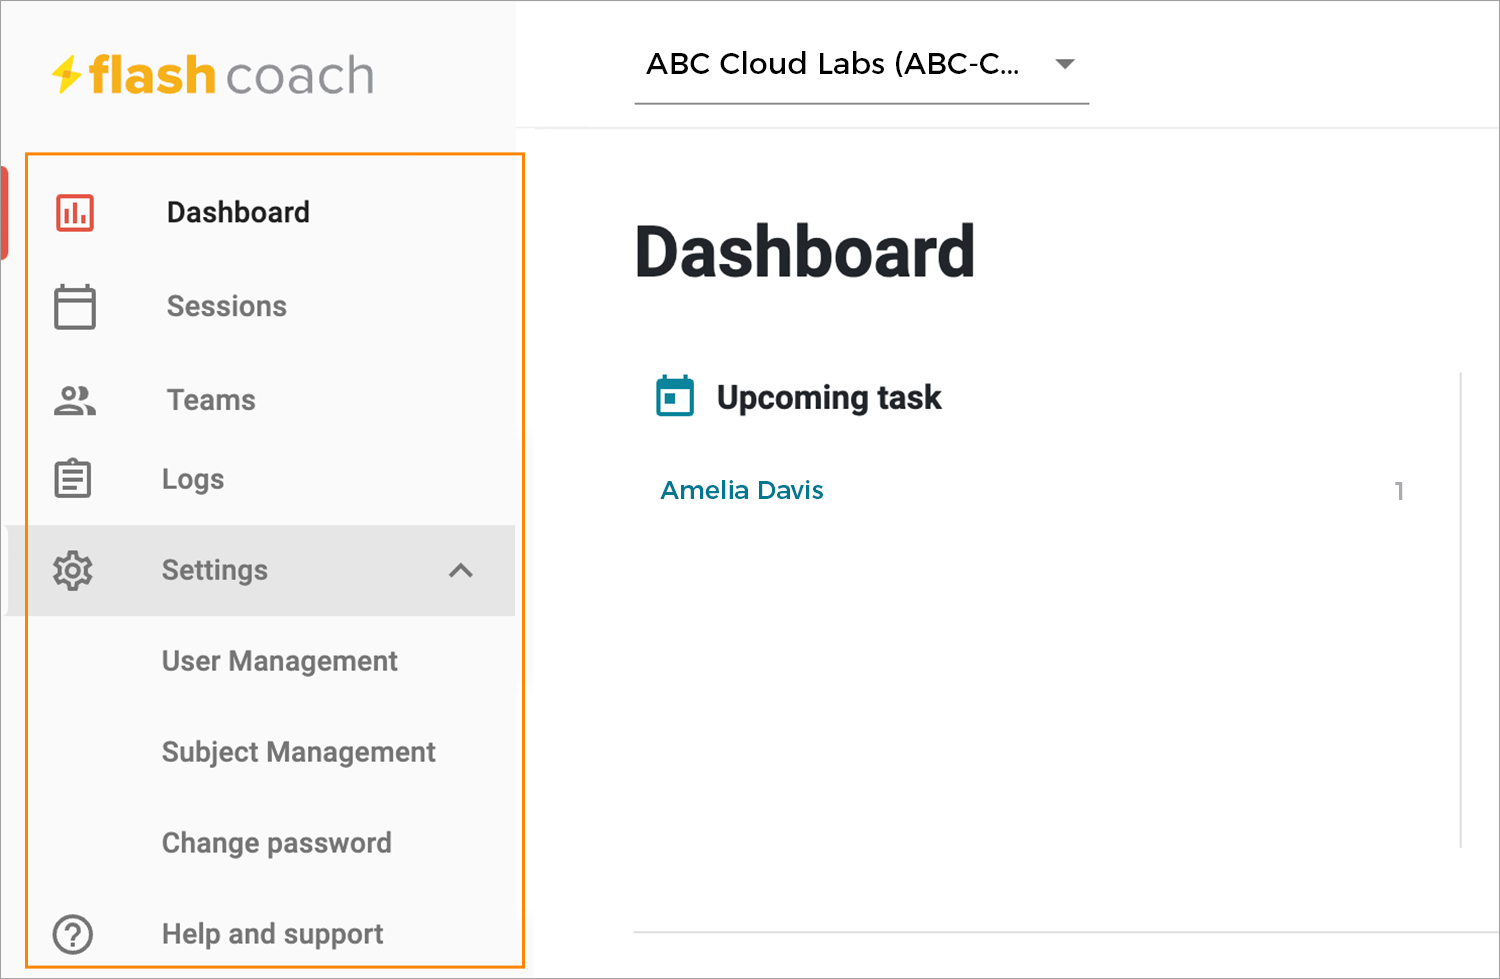View the Logs page

(193, 479)
